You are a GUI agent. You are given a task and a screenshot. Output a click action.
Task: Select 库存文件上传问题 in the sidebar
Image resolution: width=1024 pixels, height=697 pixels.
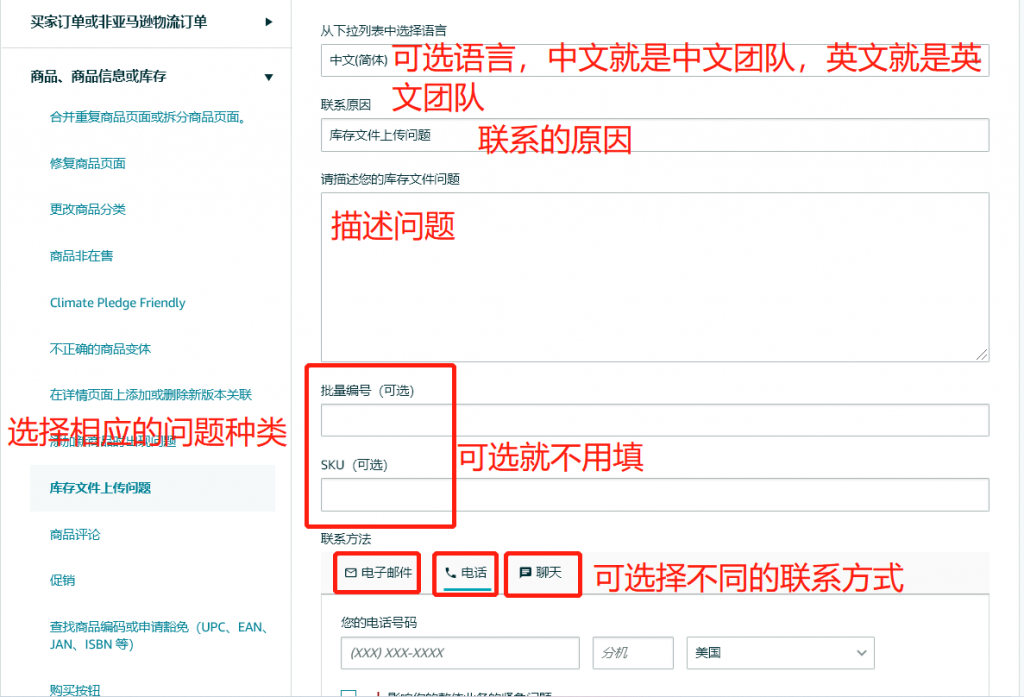click(x=152, y=488)
